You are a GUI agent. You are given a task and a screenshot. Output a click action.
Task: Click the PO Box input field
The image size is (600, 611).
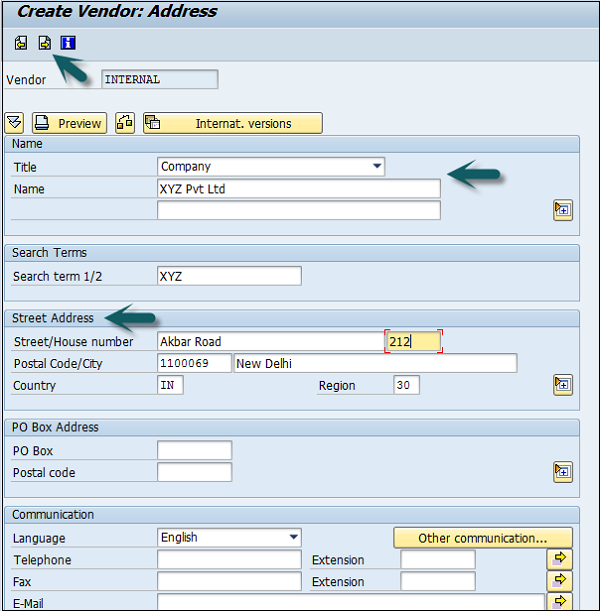click(194, 450)
